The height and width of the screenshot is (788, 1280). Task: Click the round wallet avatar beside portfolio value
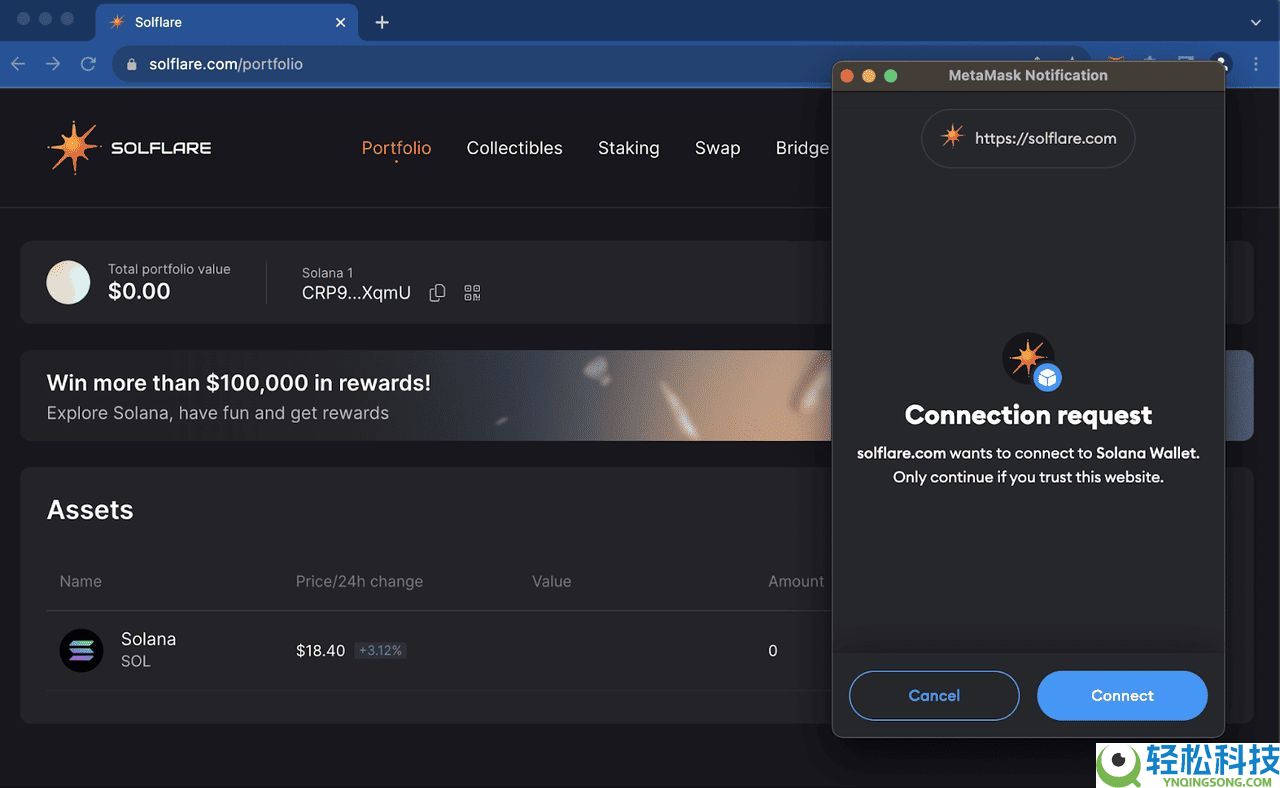68,282
